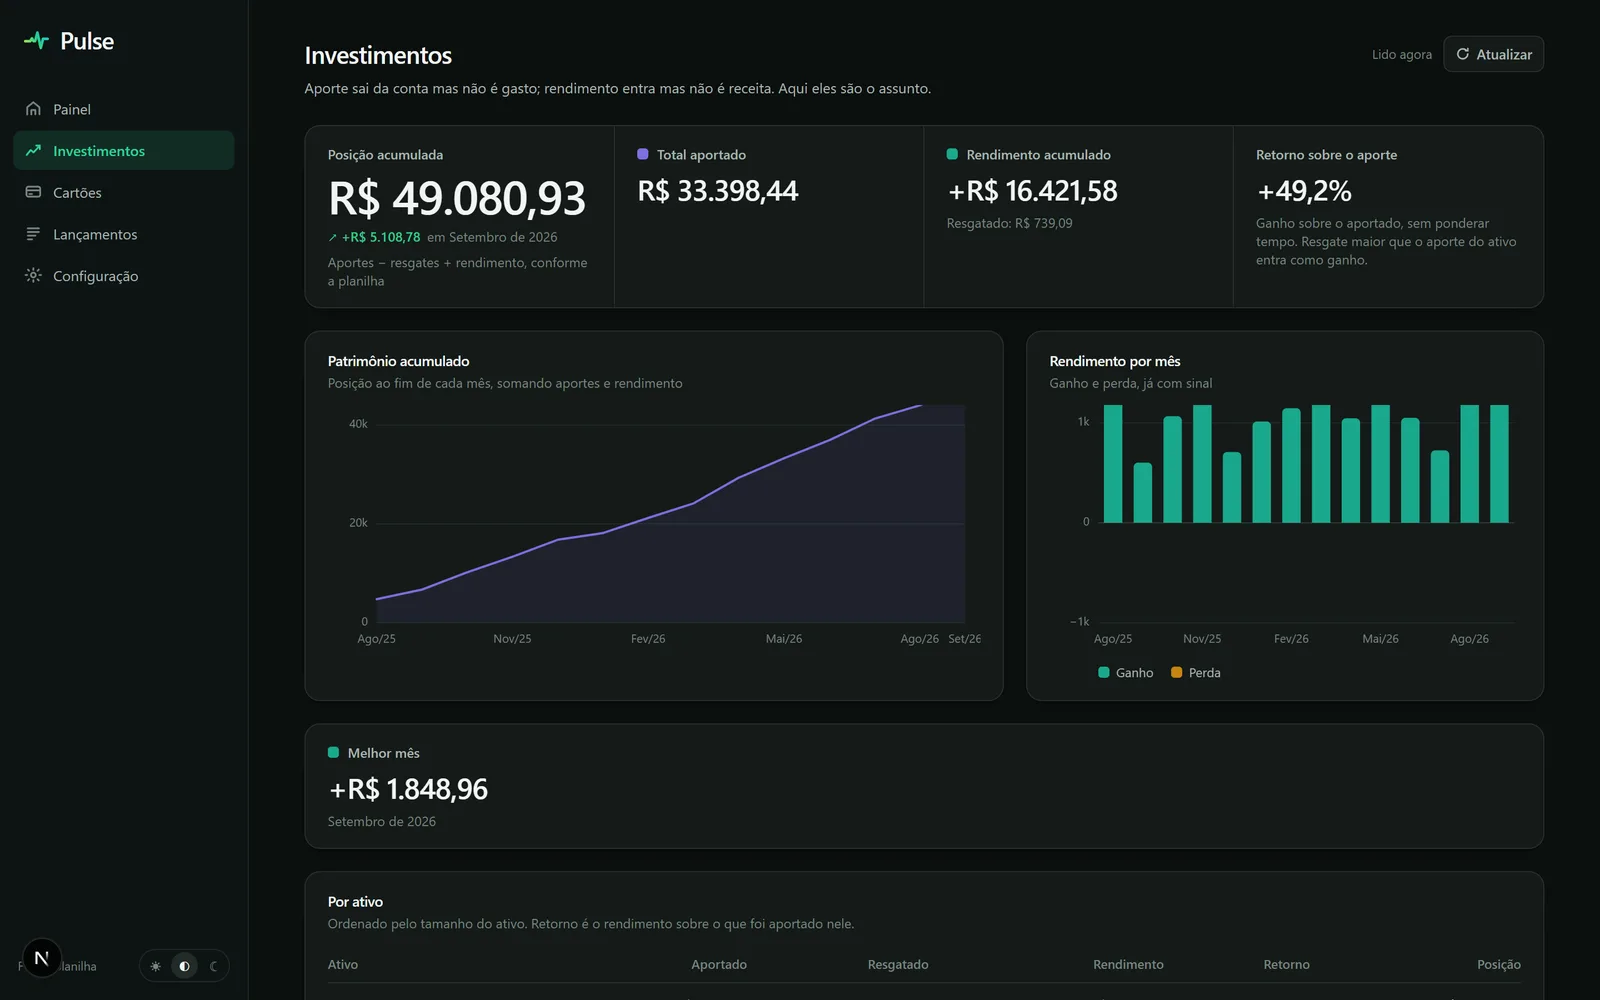1600x1000 pixels.
Task: Click the +R$ 1.848,96 best month value
Action: pos(408,789)
